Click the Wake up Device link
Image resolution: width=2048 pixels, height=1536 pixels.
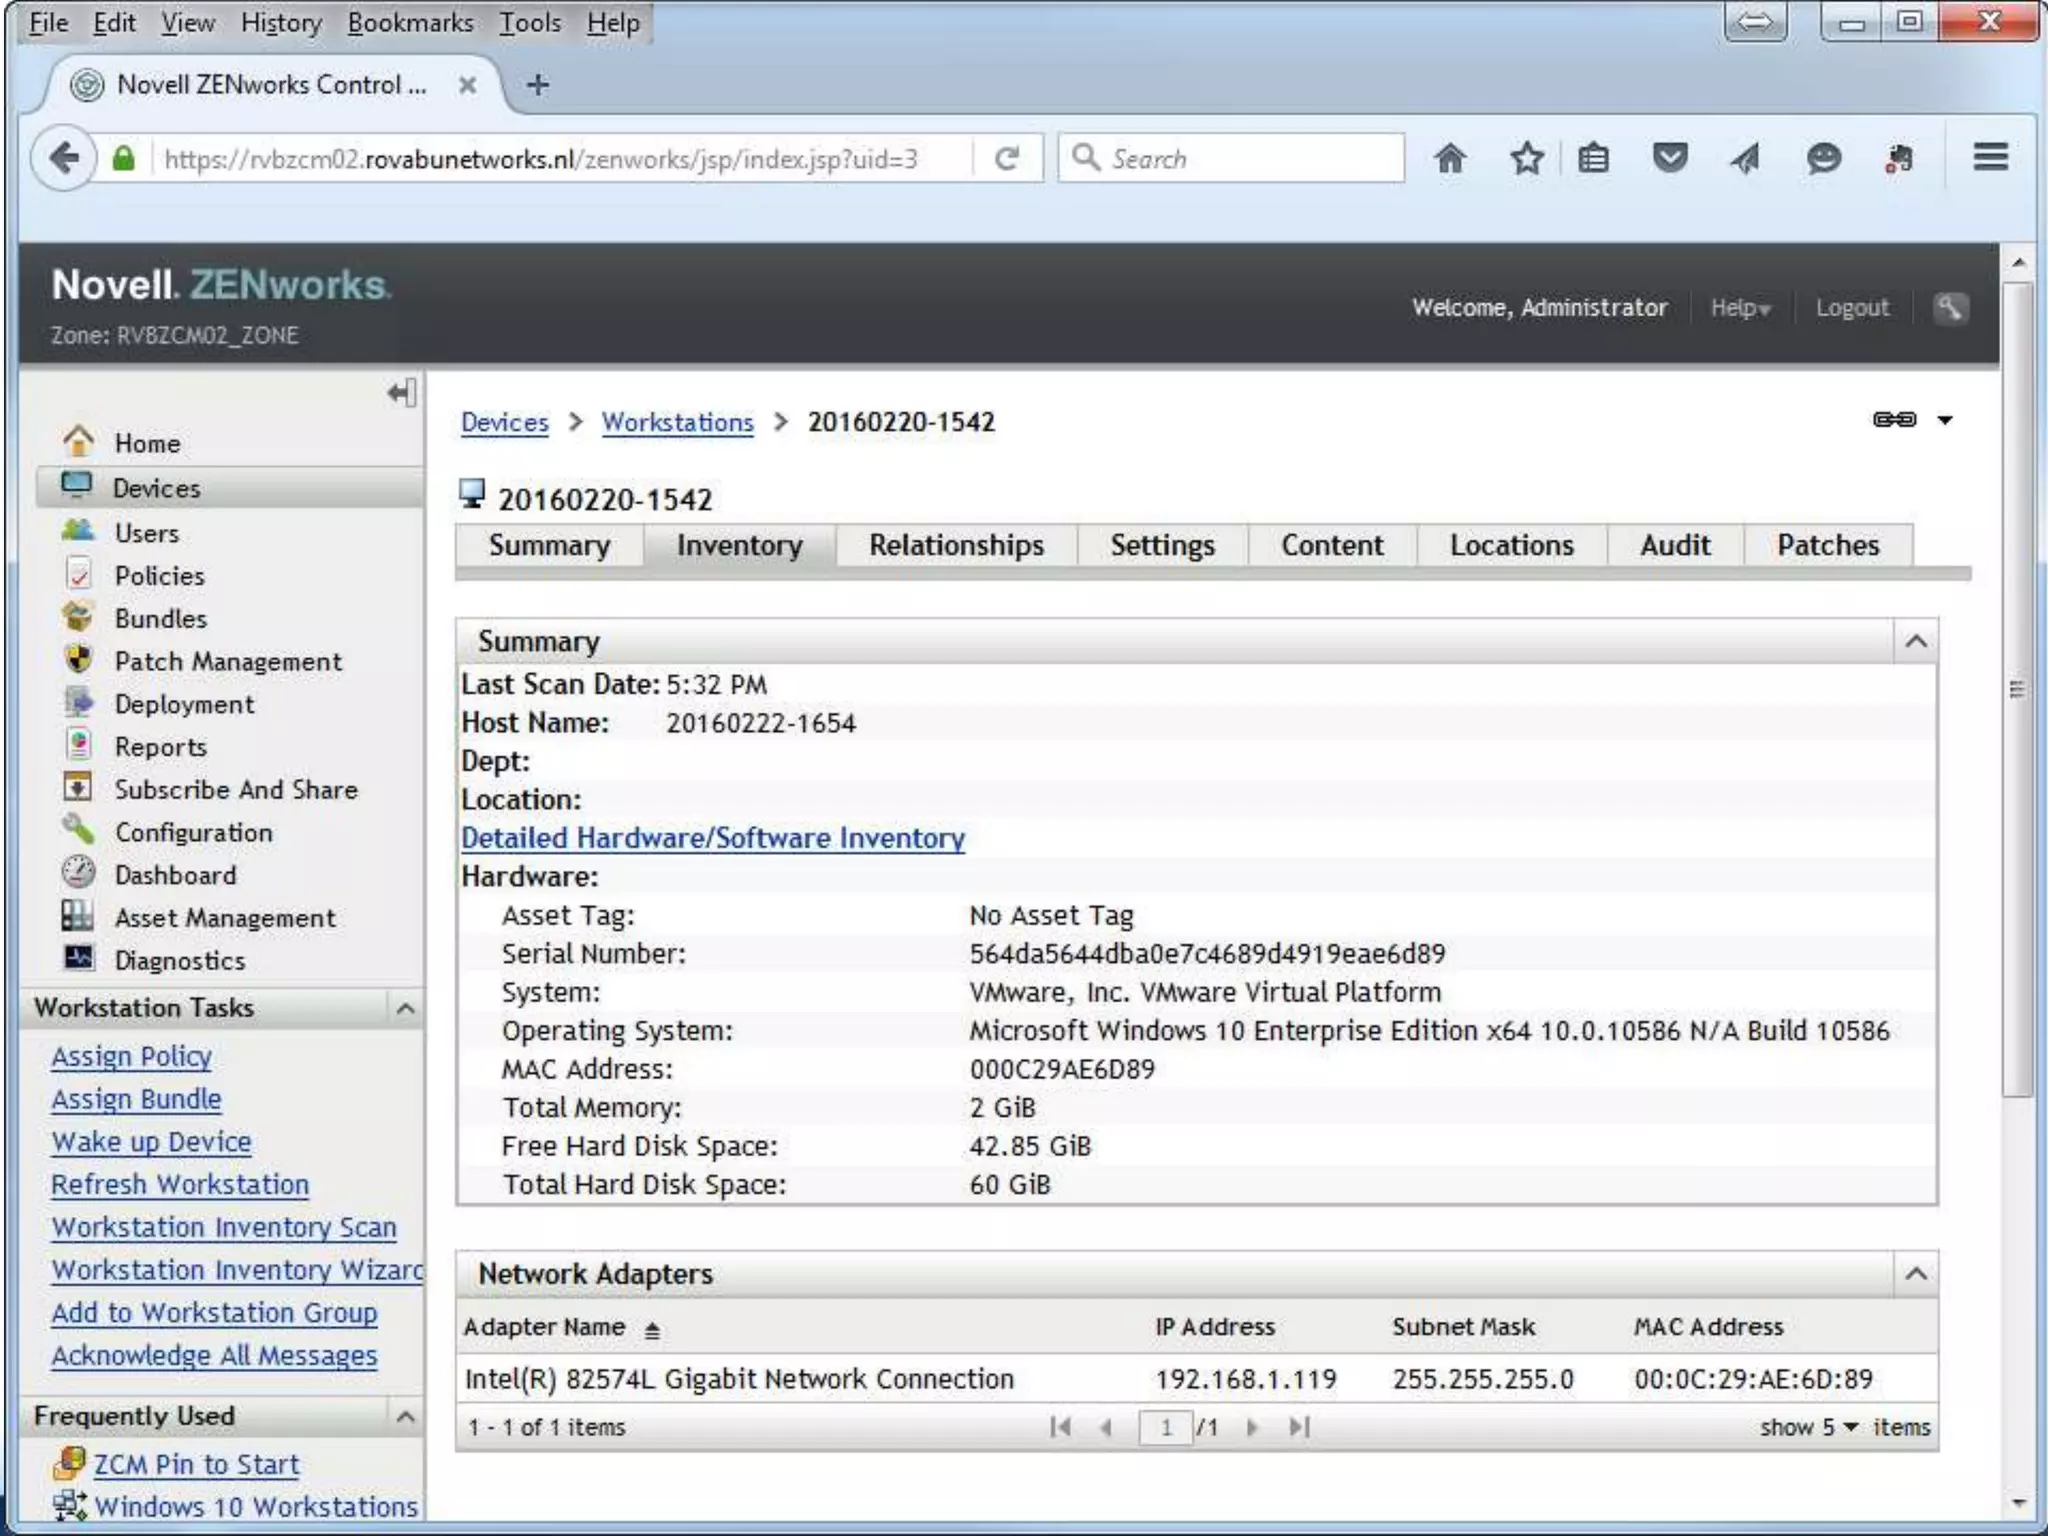click(151, 1142)
